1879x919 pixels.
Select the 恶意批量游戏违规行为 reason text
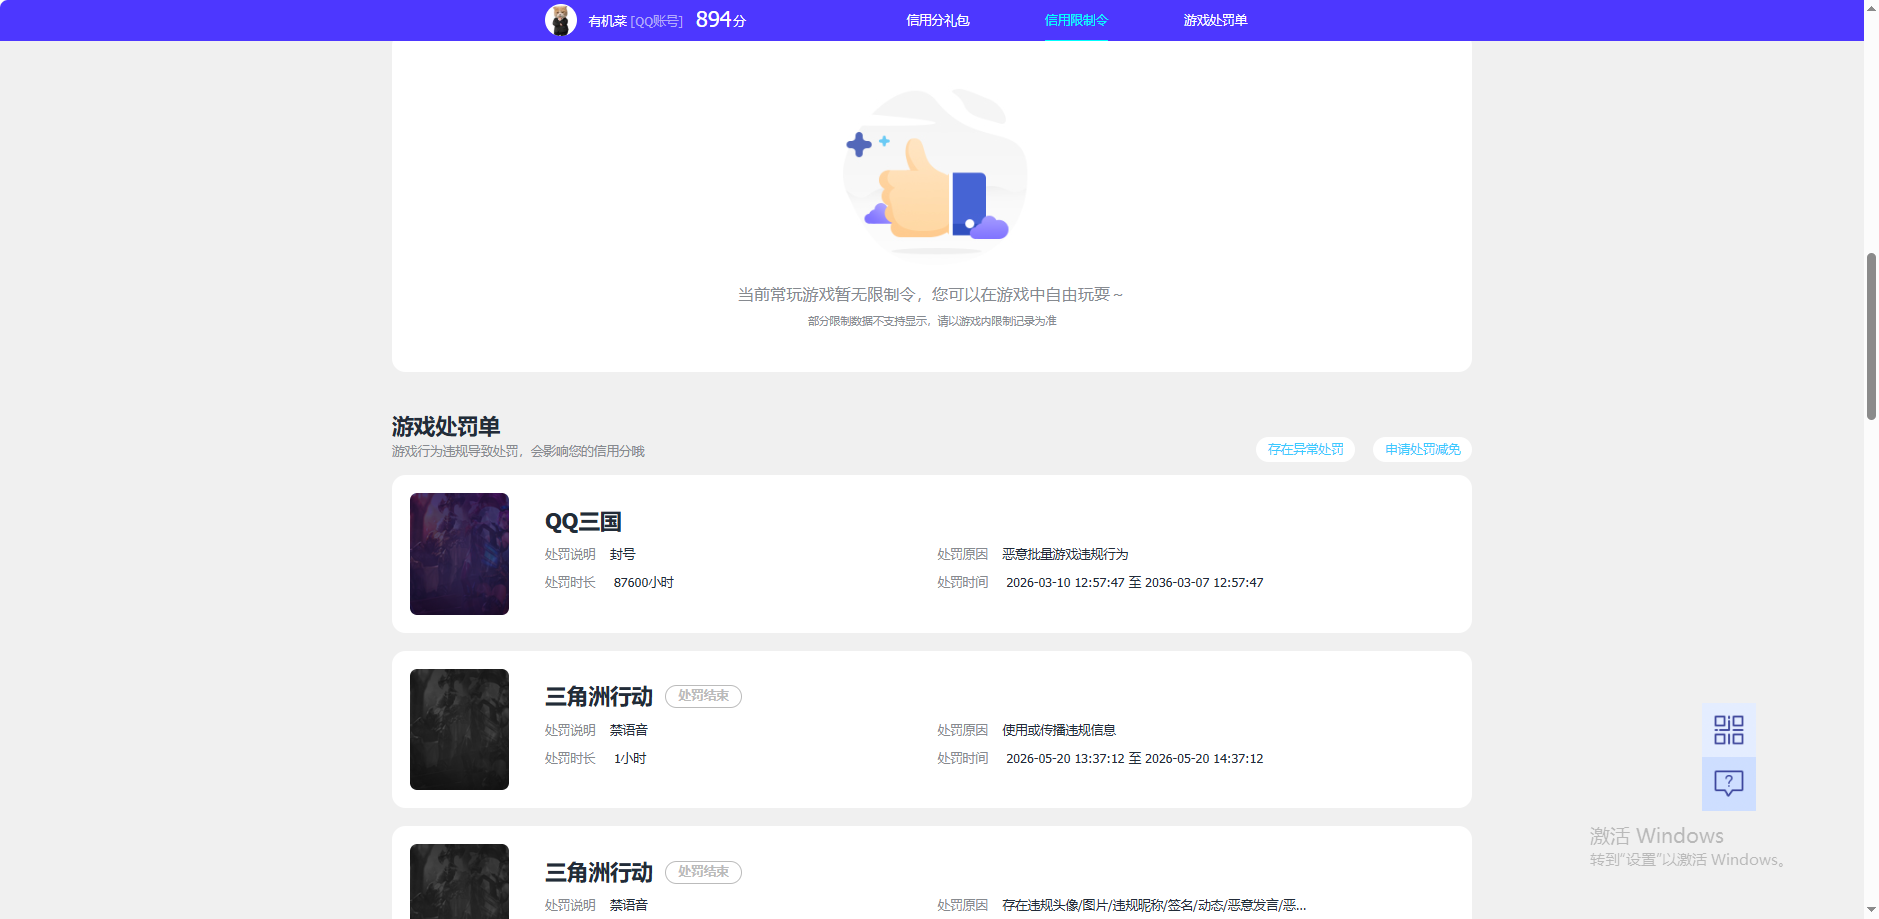click(1065, 554)
